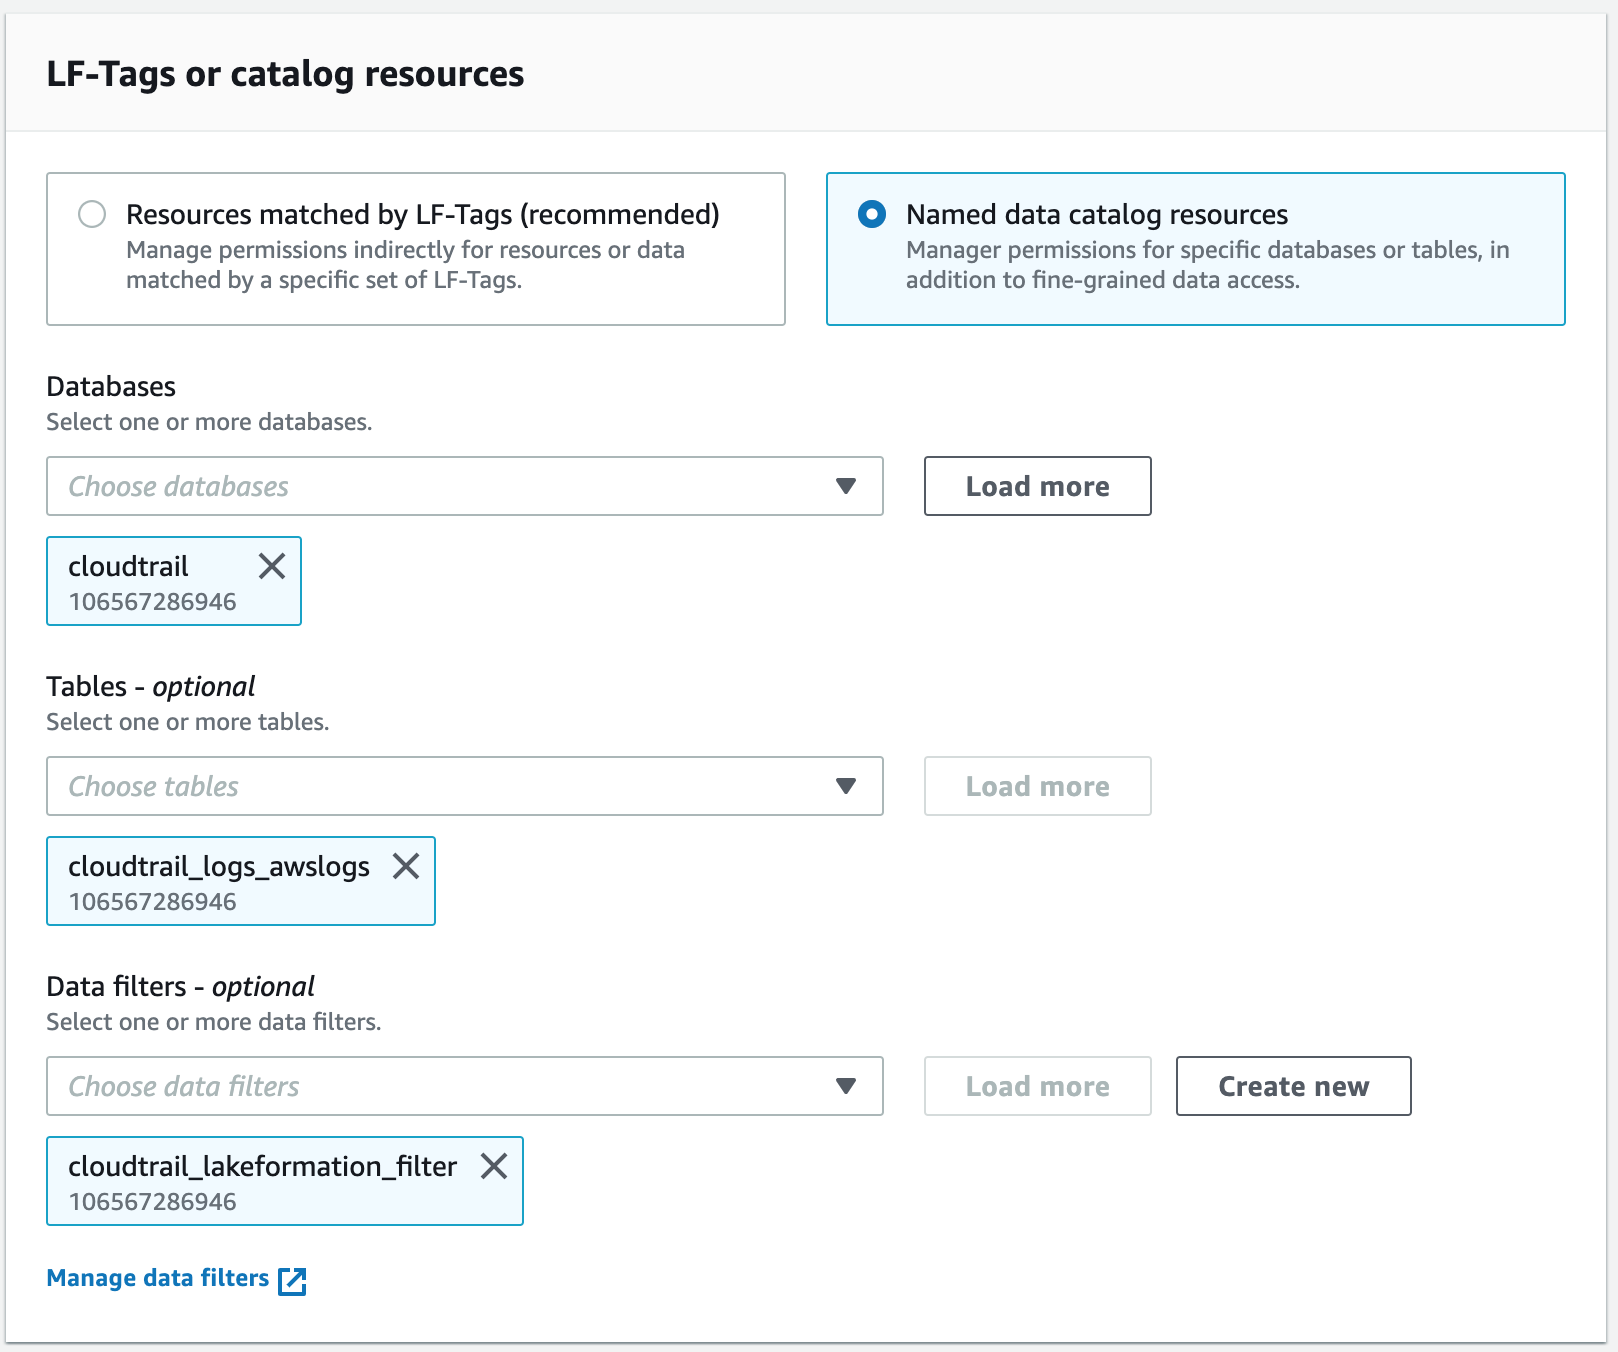Image resolution: width=1618 pixels, height=1352 pixels.
Task: Click the external link icon beside Manage data filters
Action: 292,1279
